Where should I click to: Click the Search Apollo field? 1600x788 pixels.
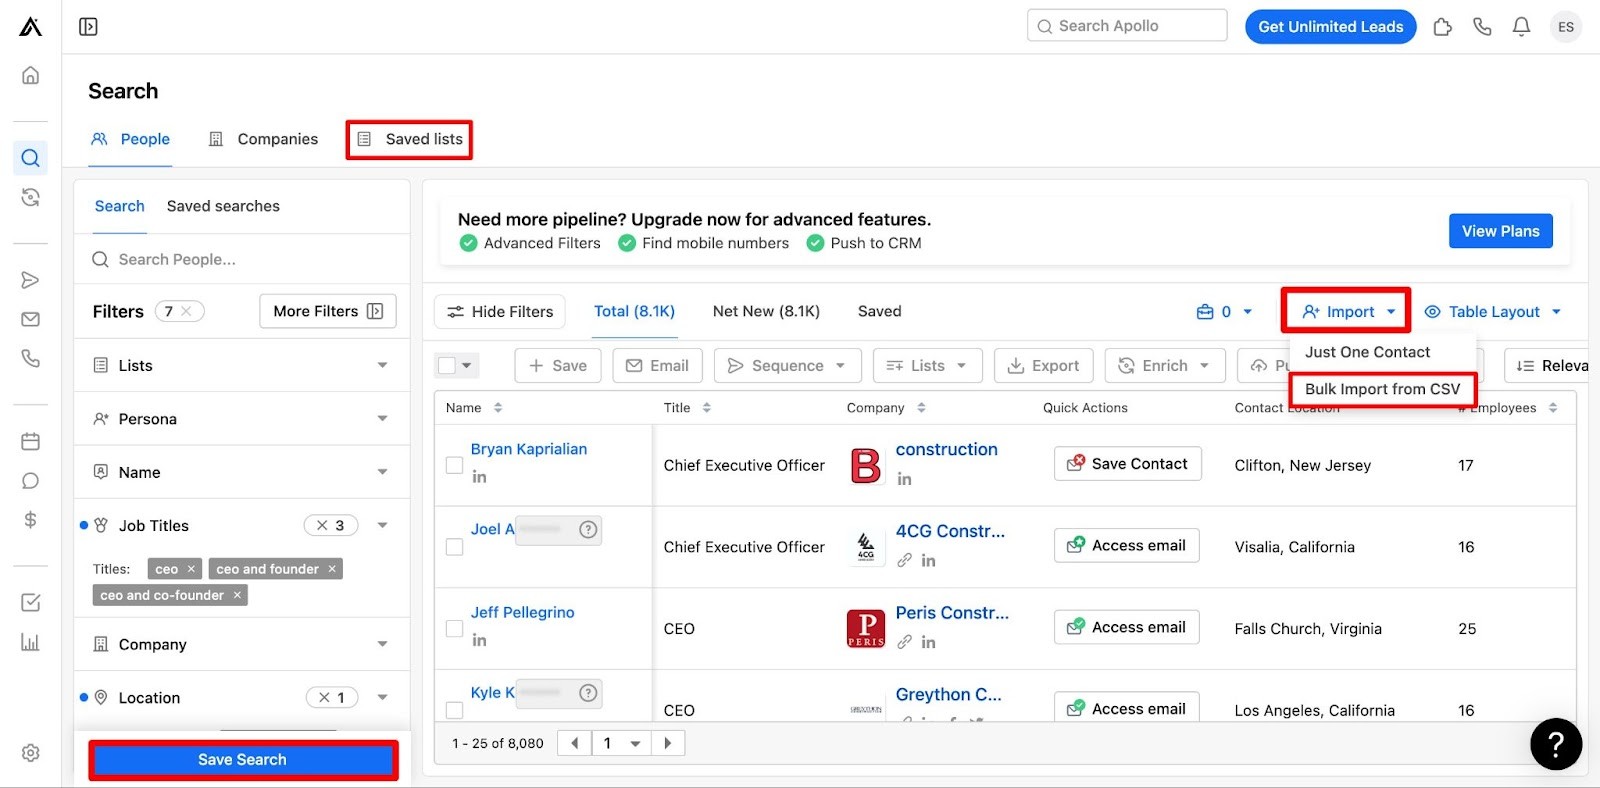pos(1127,26)
